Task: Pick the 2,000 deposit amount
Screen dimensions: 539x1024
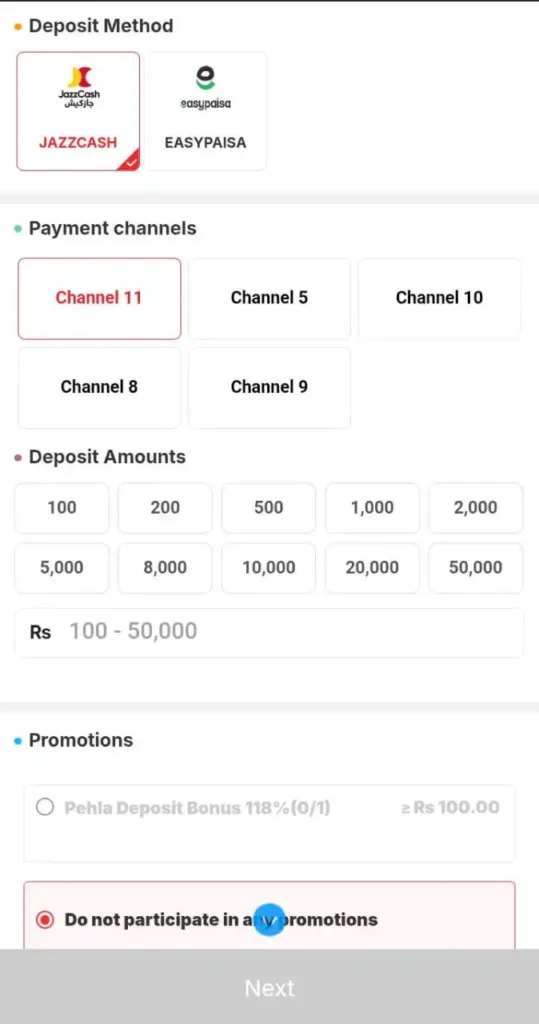Action: pos(476,508)
